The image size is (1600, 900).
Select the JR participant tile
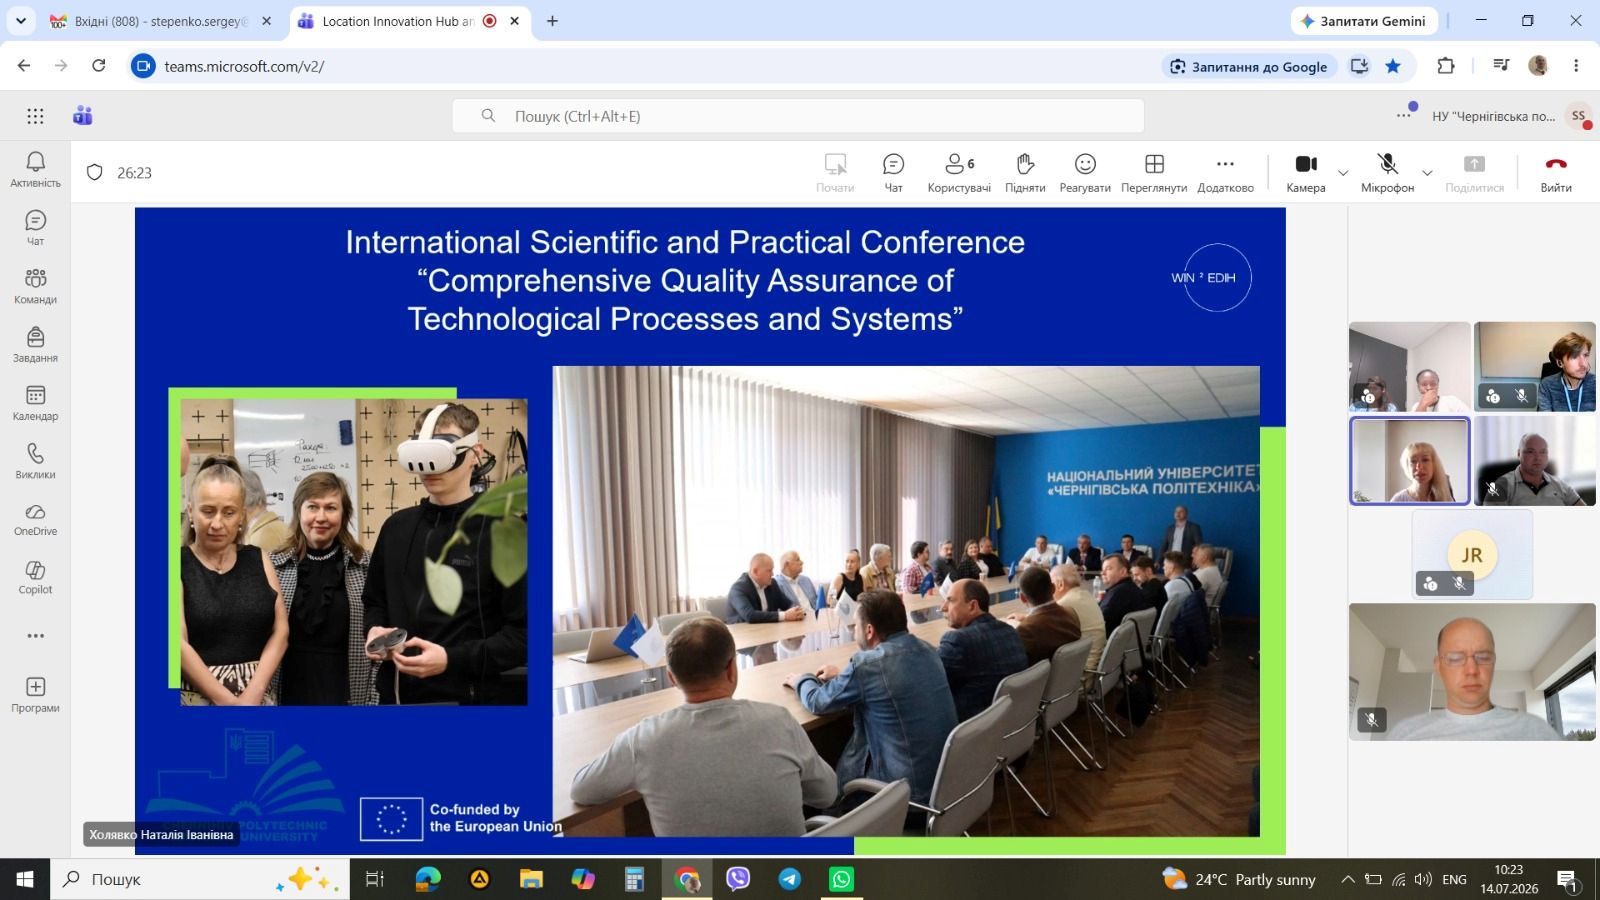click(x=1472, y=555)
